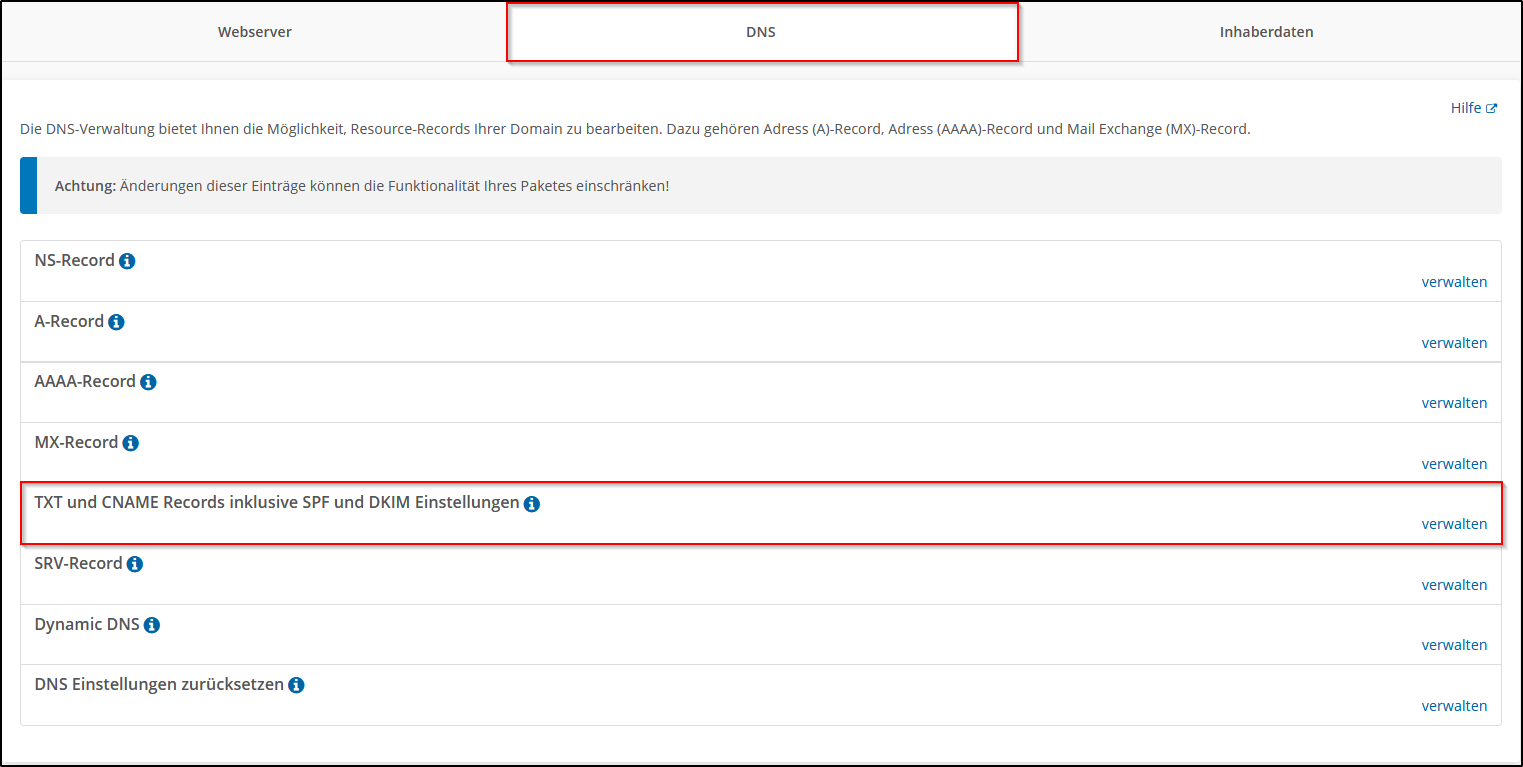Click verwalten for TXT and CNAME Records
Viewport: 1523px width, 767px height.
click(x=1454, y=524)
